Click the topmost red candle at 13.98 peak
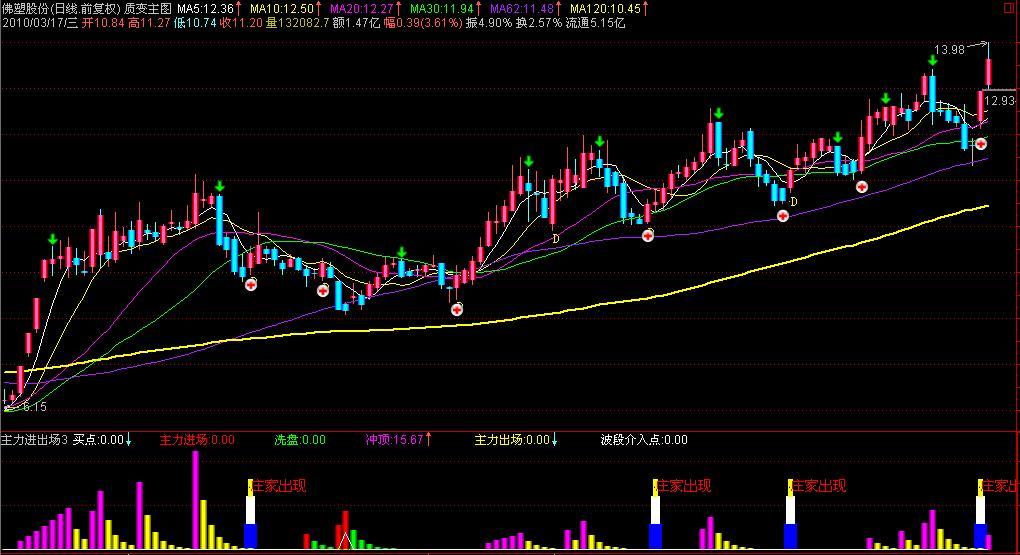The width and height of the screenshot is (1020, 555). [989, 72]
